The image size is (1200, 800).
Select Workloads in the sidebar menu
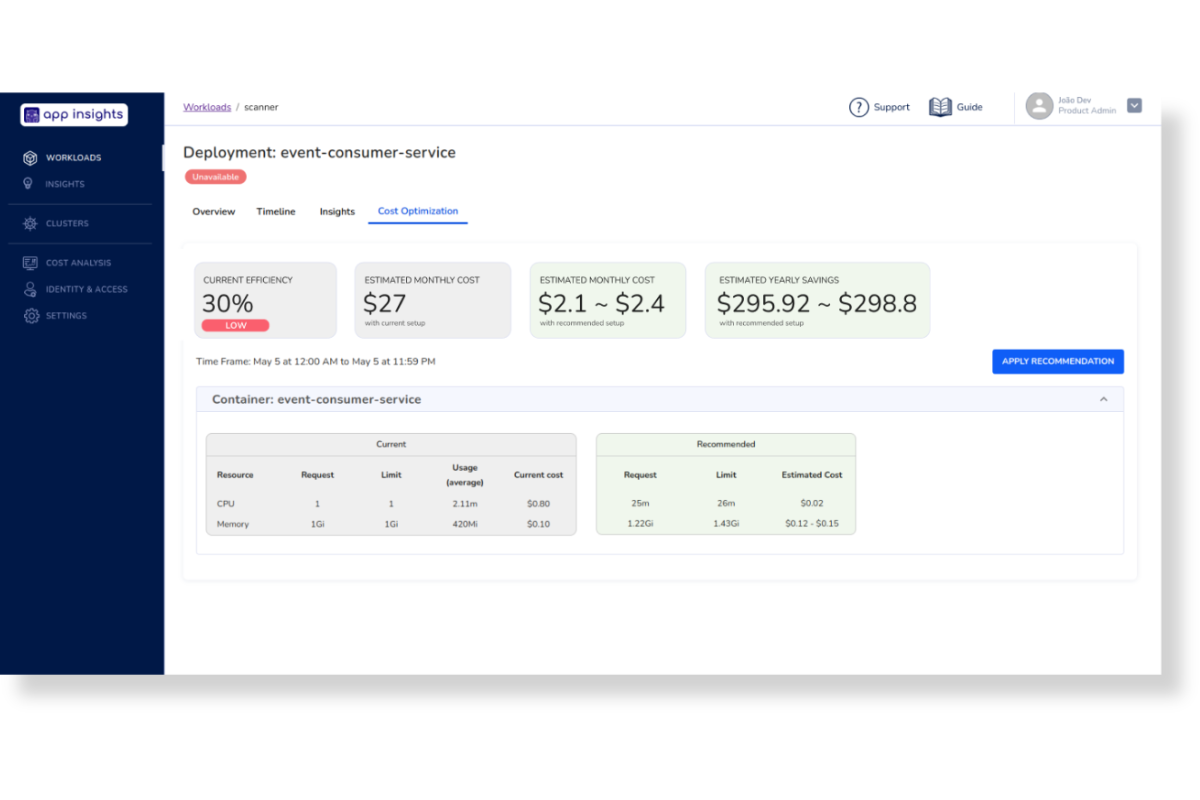point(73,158)
